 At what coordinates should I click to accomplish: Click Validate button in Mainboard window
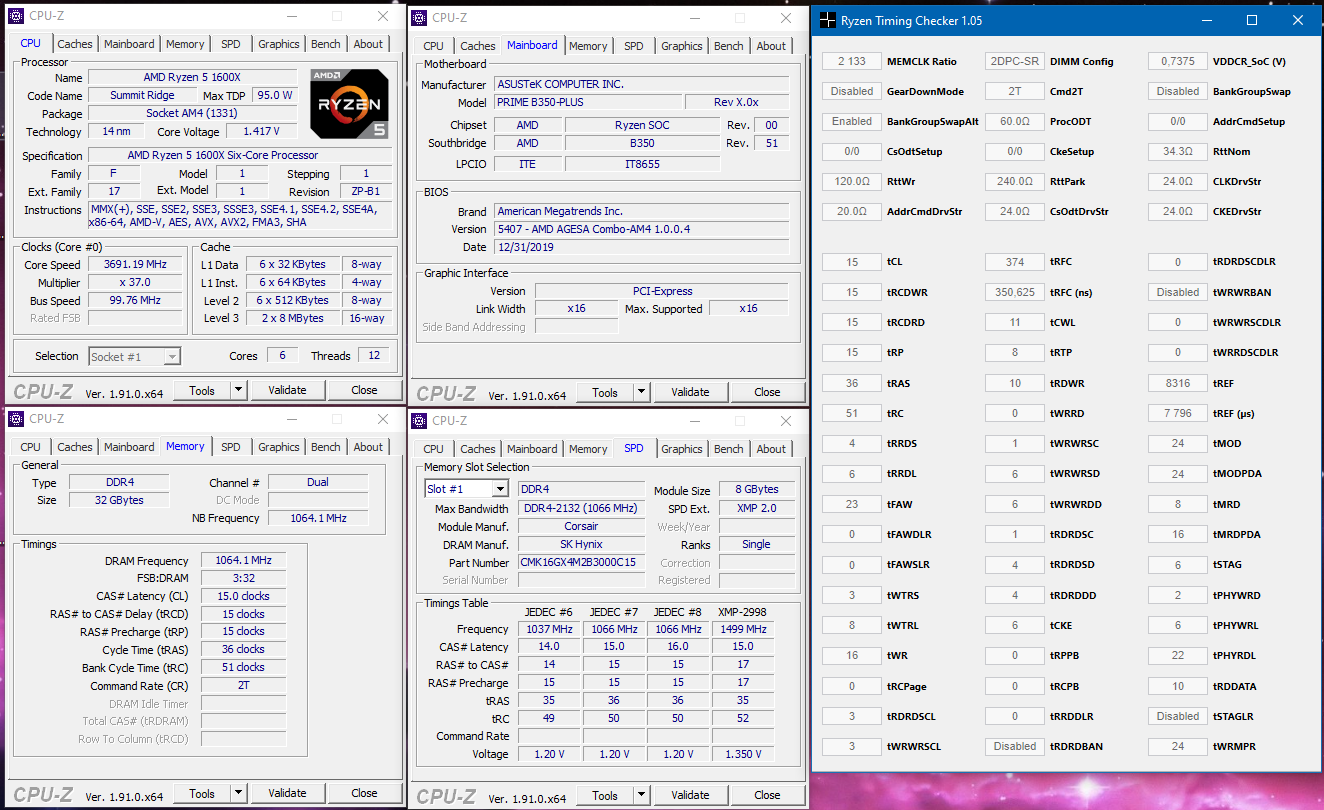(690, 392)
